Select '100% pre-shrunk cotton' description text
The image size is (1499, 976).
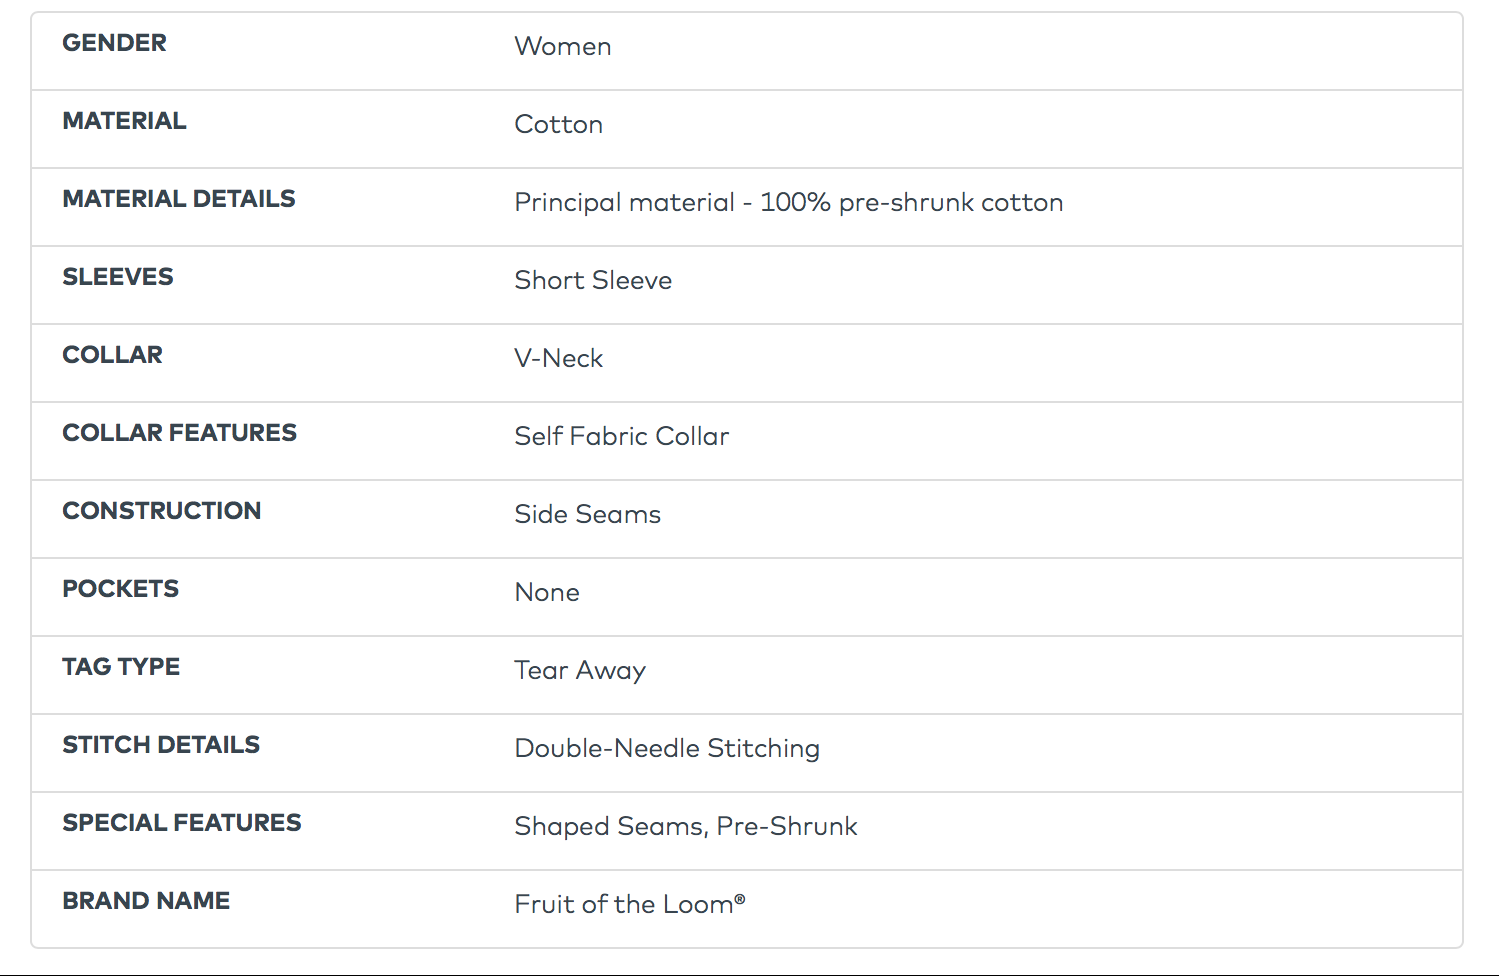tap(910, 203)
